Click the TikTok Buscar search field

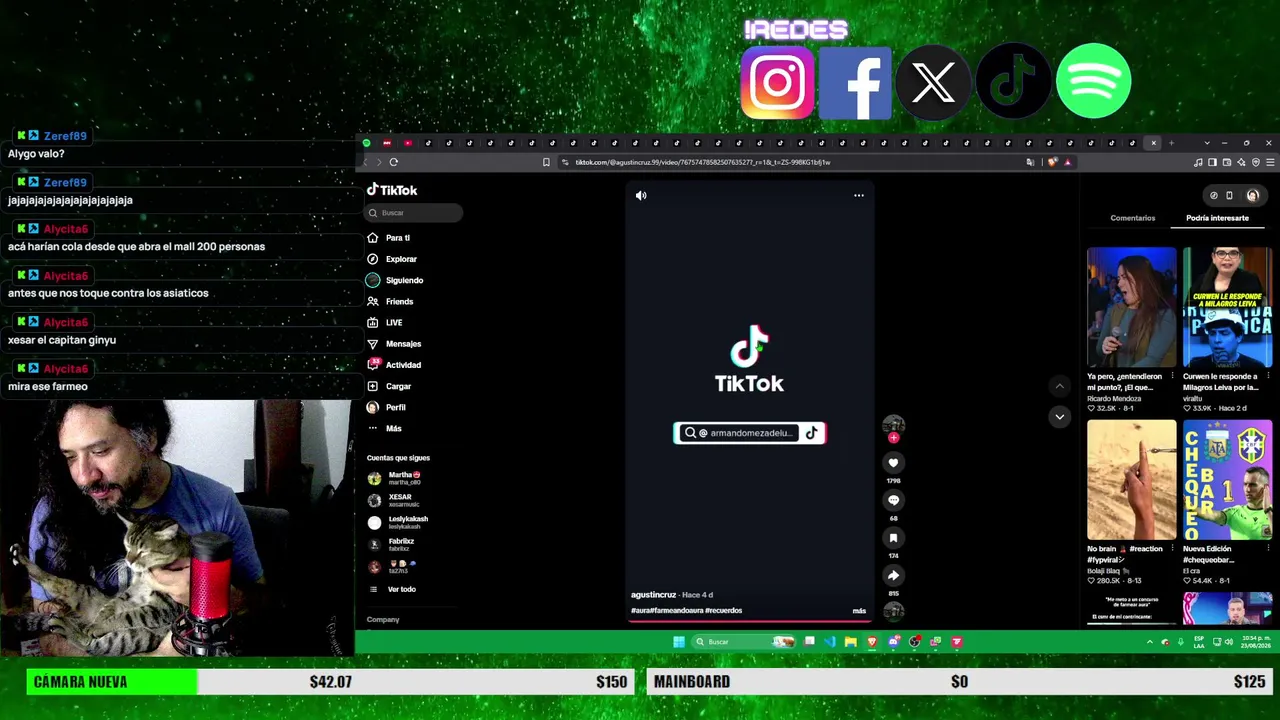coord(414,213)
